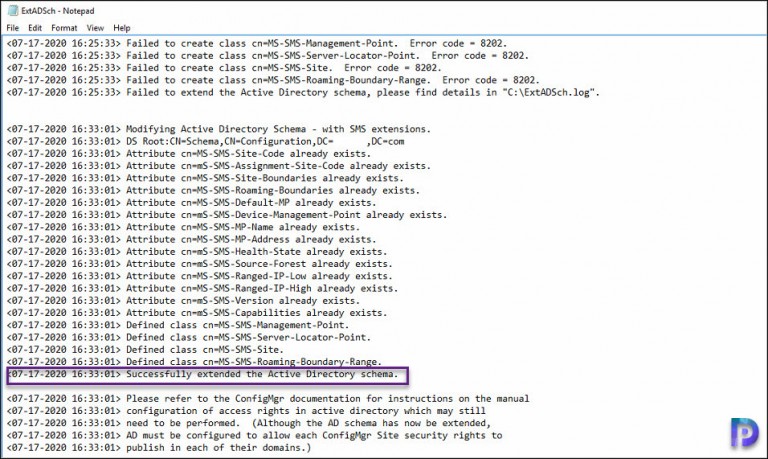Click the Notepad icon in title bar
The height and width of the screenshot is (459, 768).
(x=13, y=10)
